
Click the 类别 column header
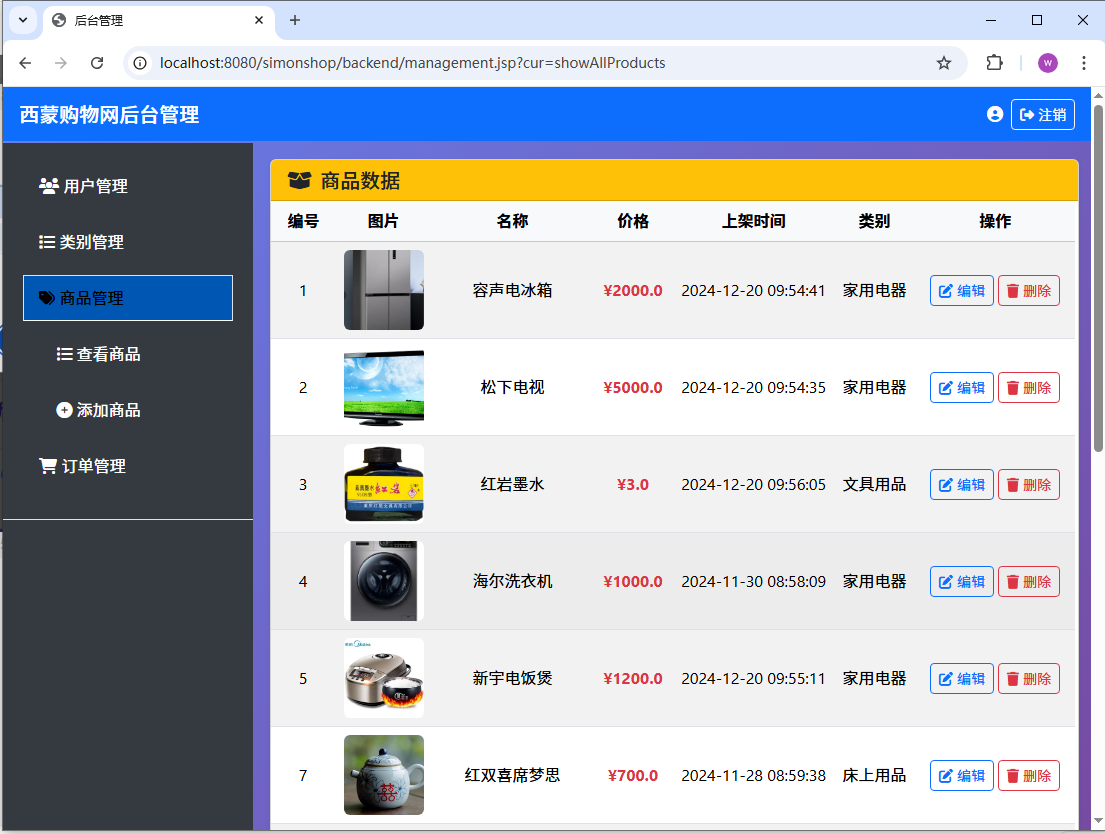coord(874,221)
